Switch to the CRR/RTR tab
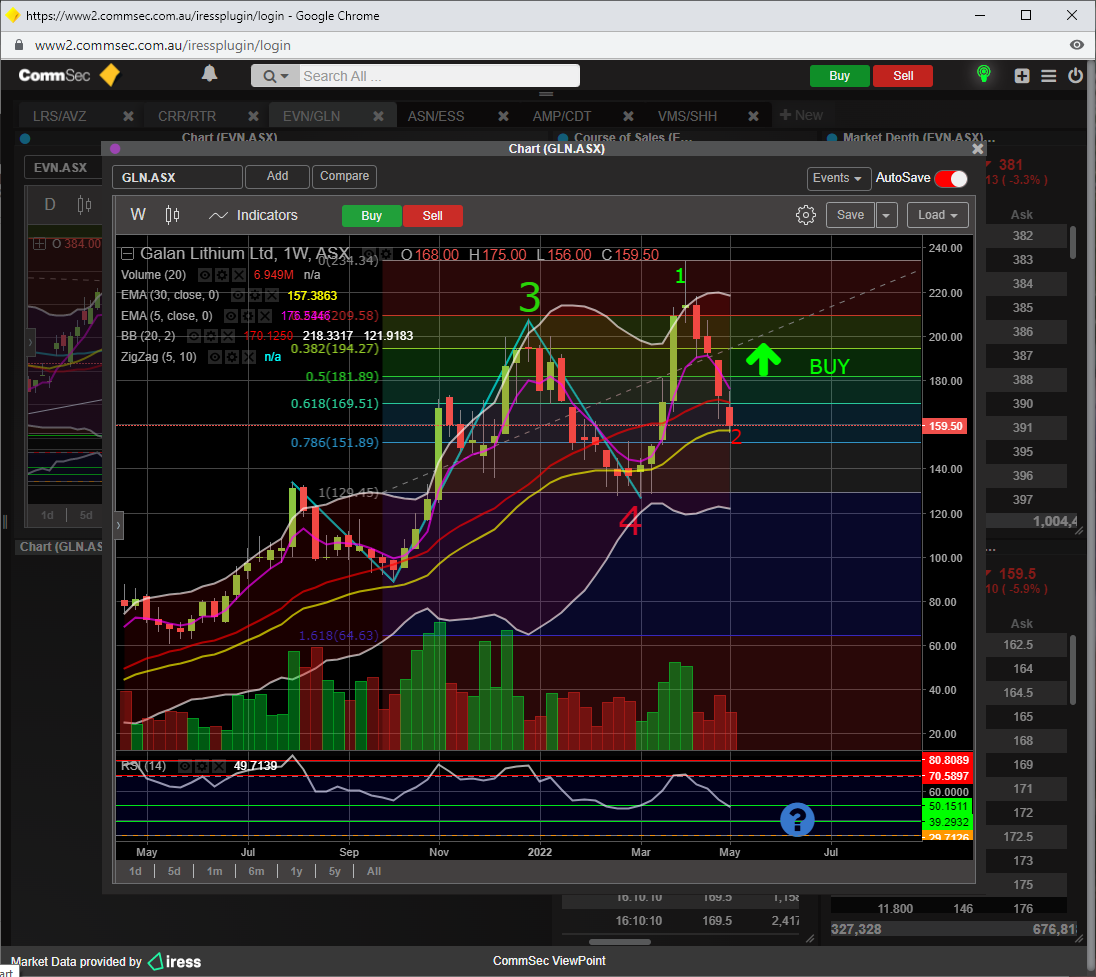Viewport: 1096px width, 977px height. 187,116
